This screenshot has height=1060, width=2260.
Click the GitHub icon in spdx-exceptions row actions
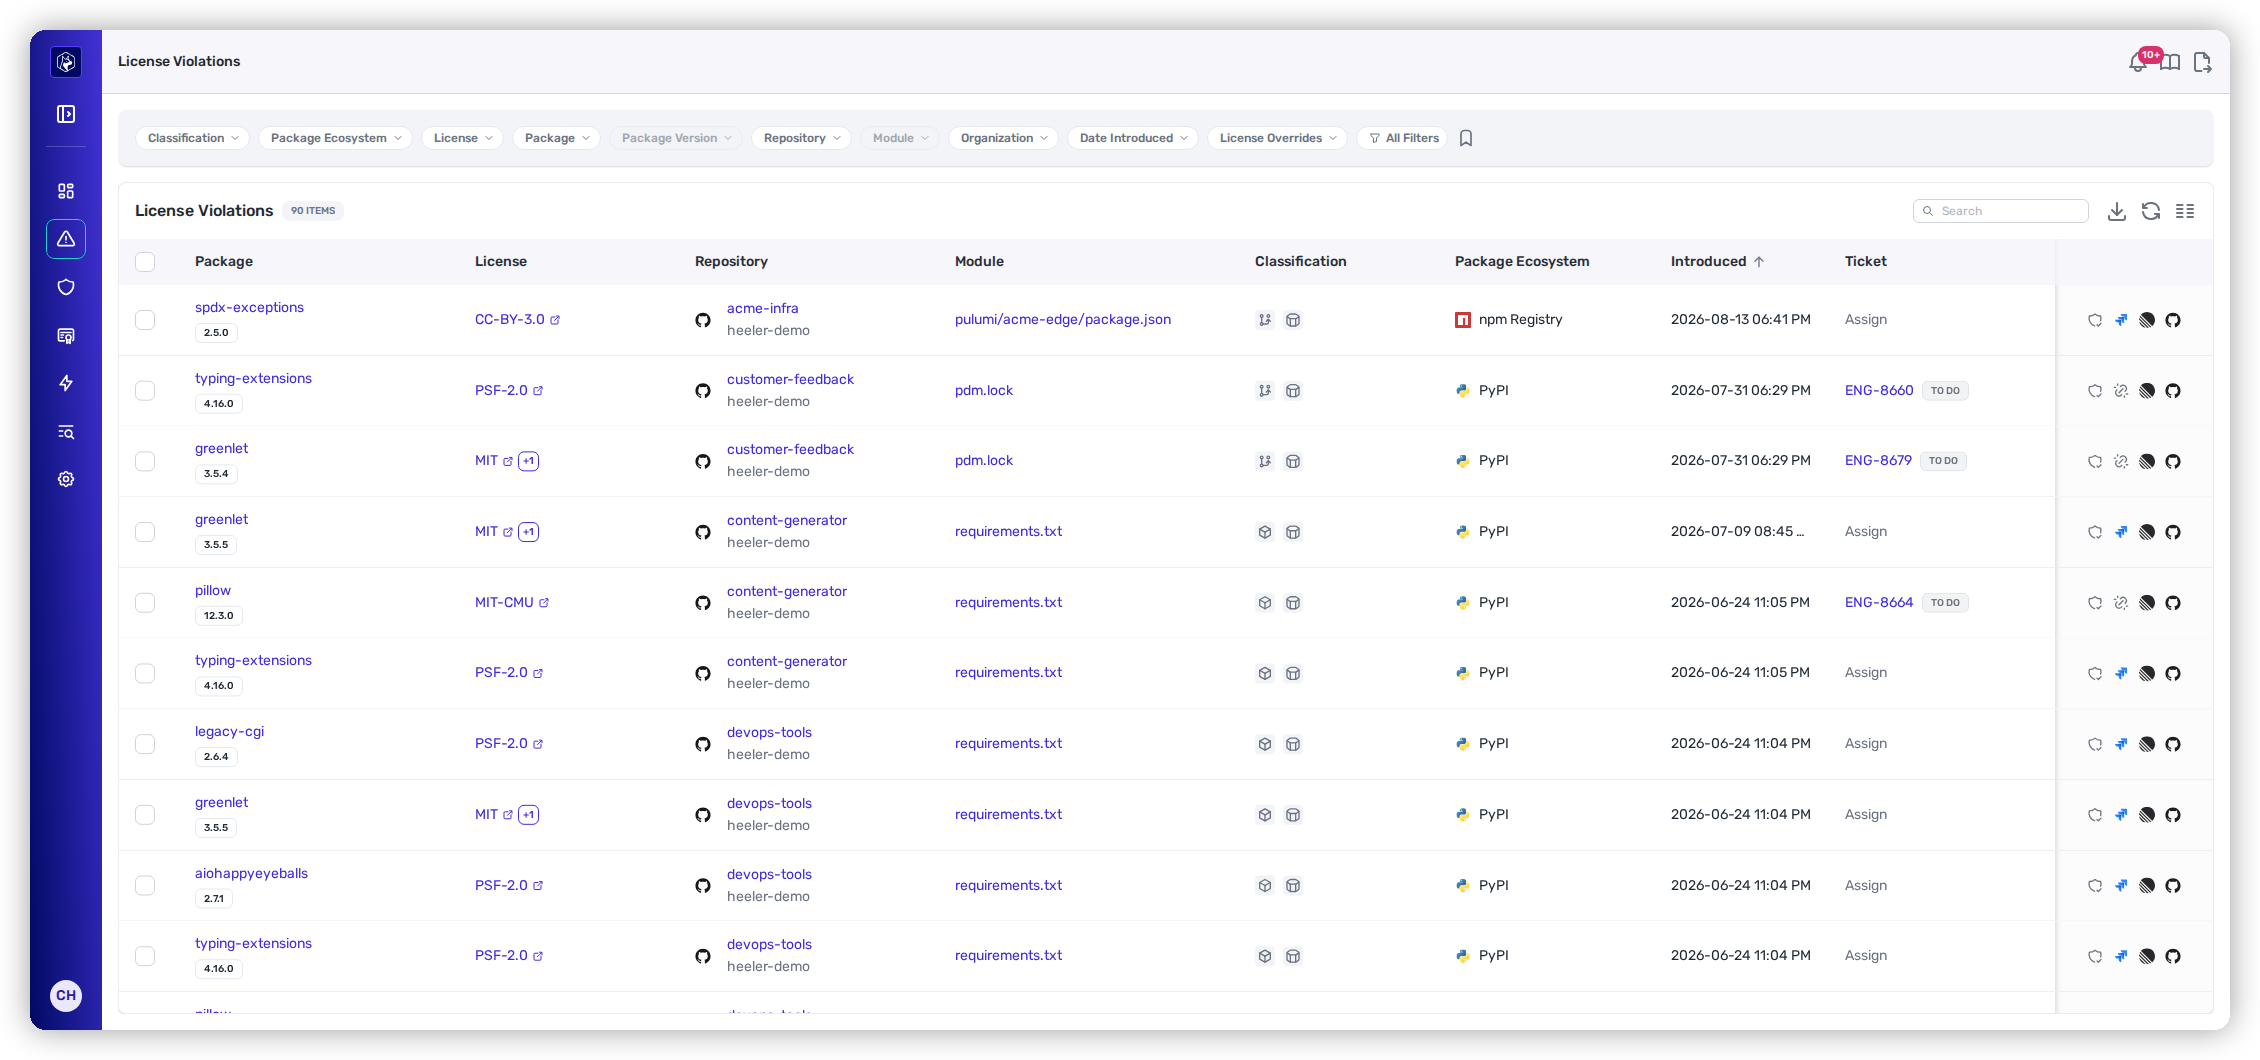click(x=2173, y=320)
